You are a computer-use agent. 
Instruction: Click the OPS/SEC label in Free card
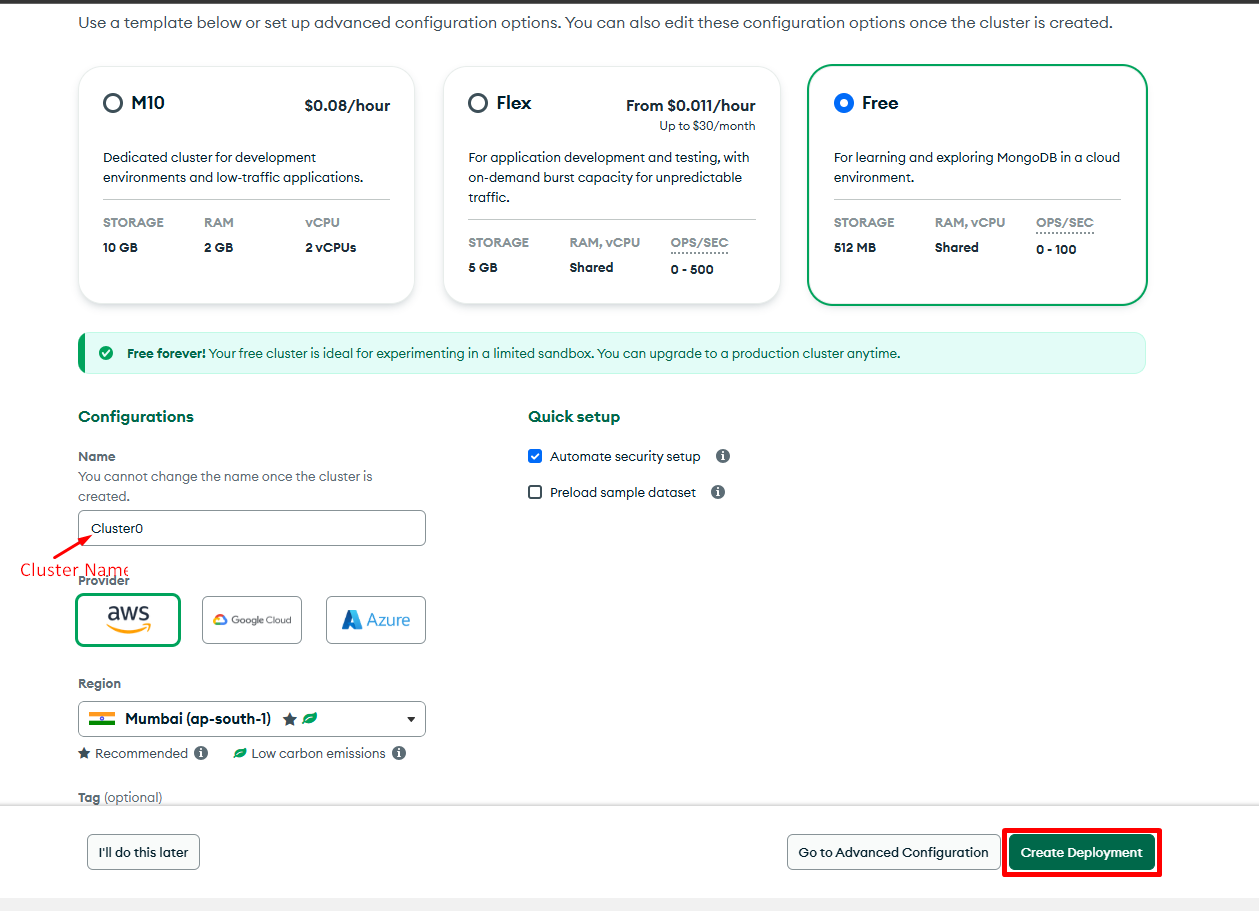point(1064,222)
